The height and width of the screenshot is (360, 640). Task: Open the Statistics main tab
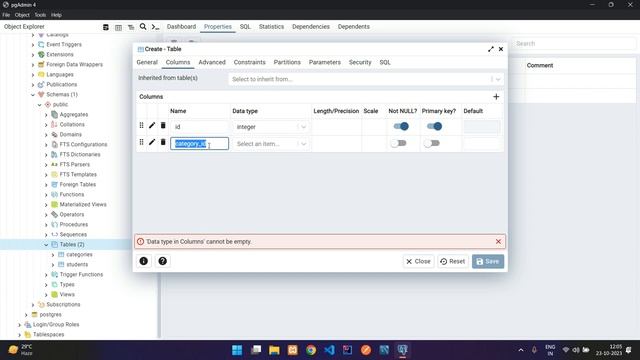(x=271, y=27)
